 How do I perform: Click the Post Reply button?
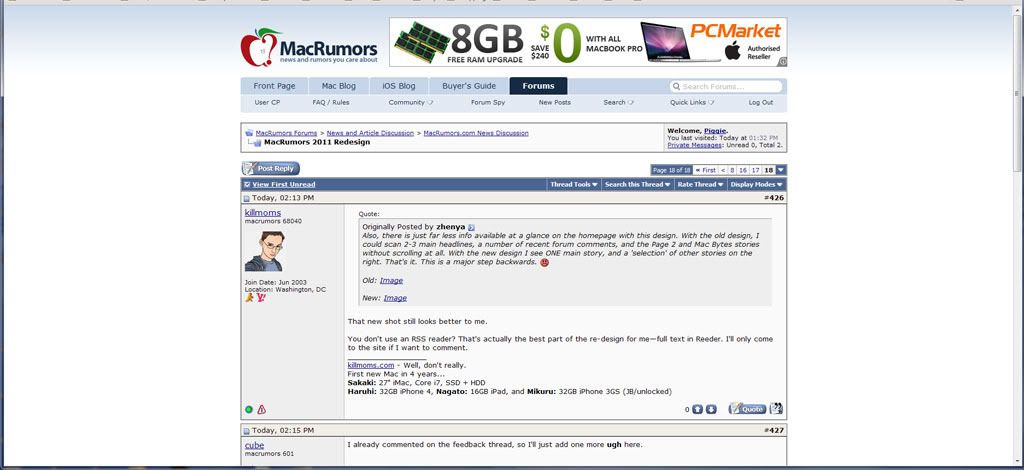pyautogui.click(x=270, y=168)
